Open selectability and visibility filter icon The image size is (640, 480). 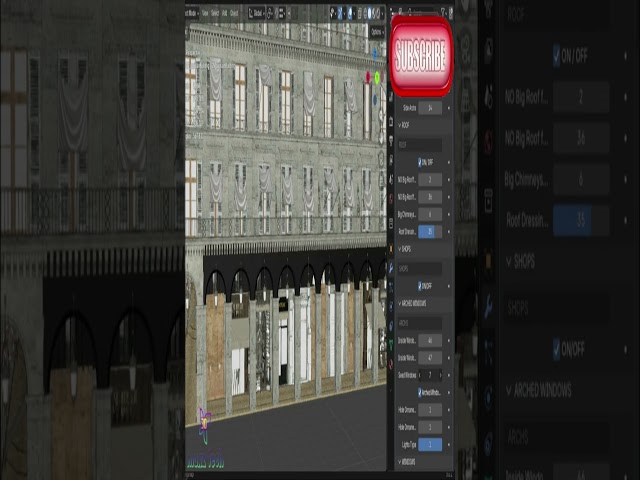click(x=333, y=13)
